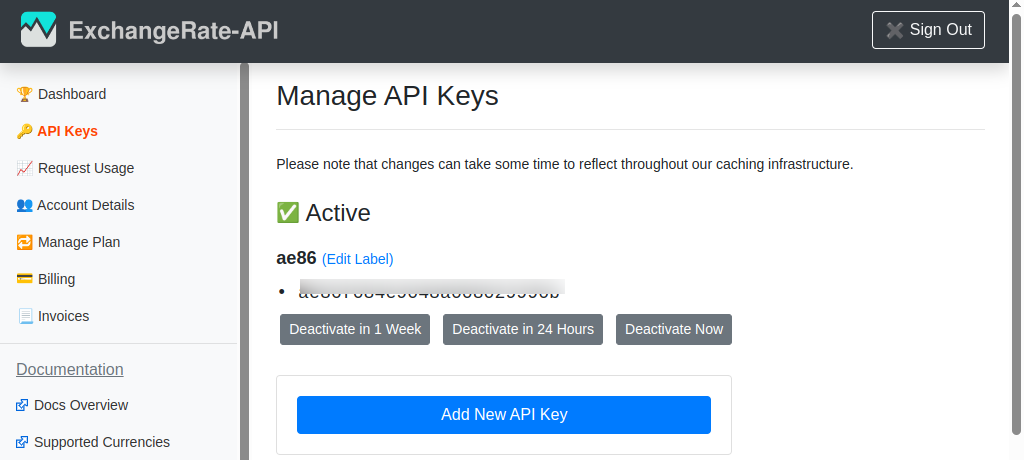This screenshot has height=460, width=1024.
Task: Click the Active section heading text
Action: (x=338, y=213)
